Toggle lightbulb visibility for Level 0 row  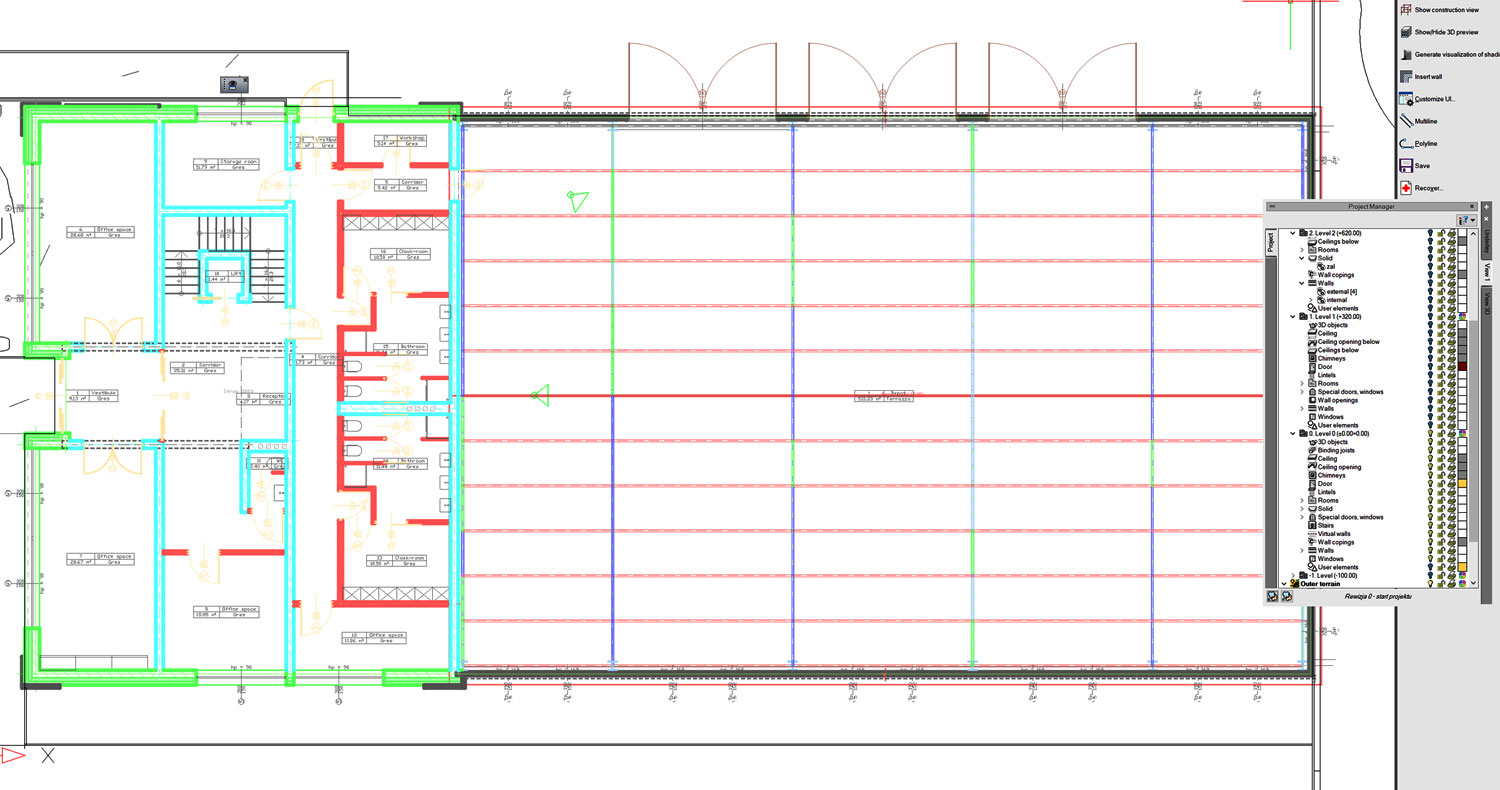coord(1430,433)
